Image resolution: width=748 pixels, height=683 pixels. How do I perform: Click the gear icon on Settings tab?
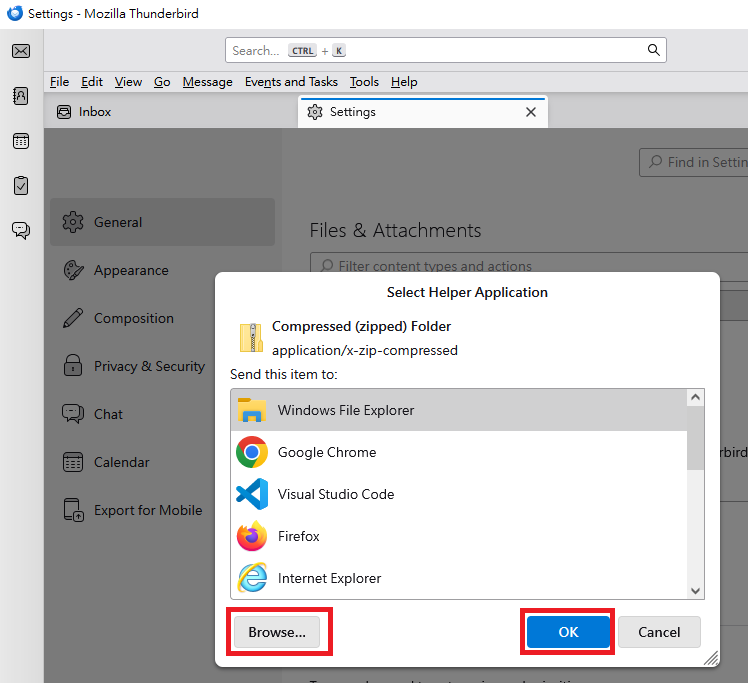point(315,112)
